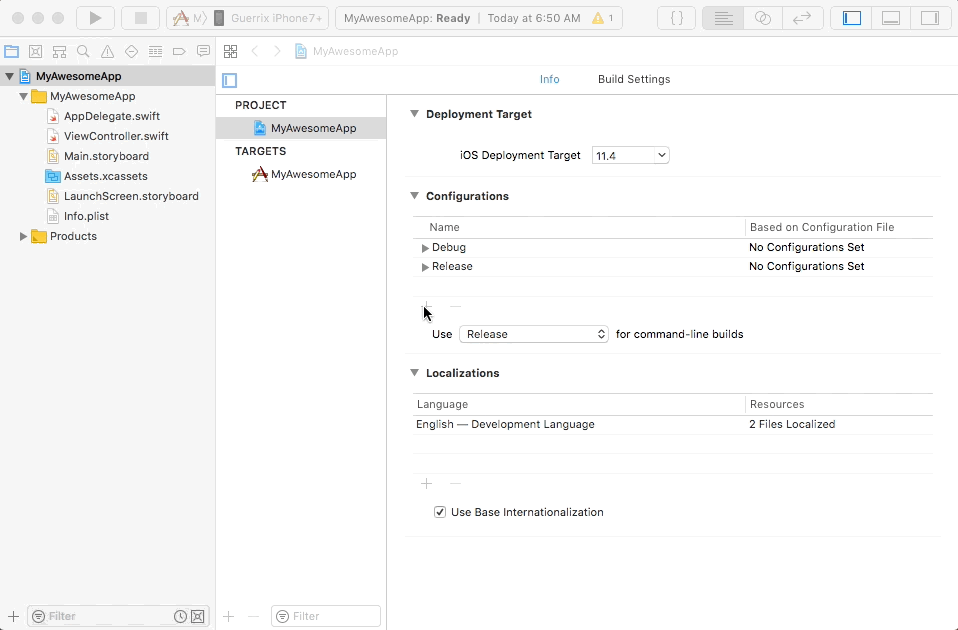Show the Source Control navigator

(35, 51)
